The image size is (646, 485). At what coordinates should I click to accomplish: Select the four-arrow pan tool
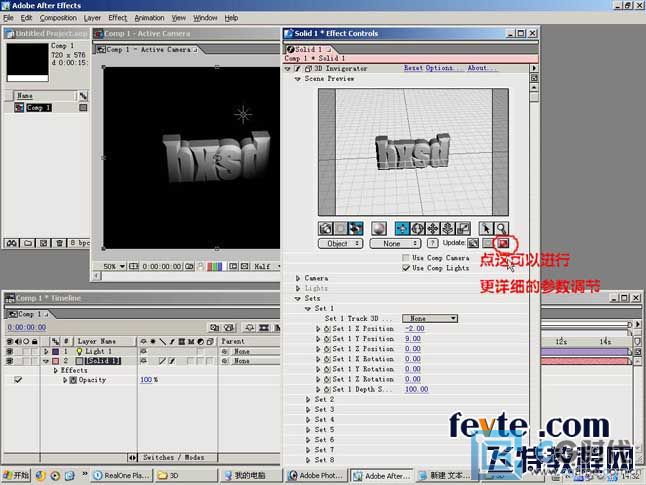click(433, 228)
